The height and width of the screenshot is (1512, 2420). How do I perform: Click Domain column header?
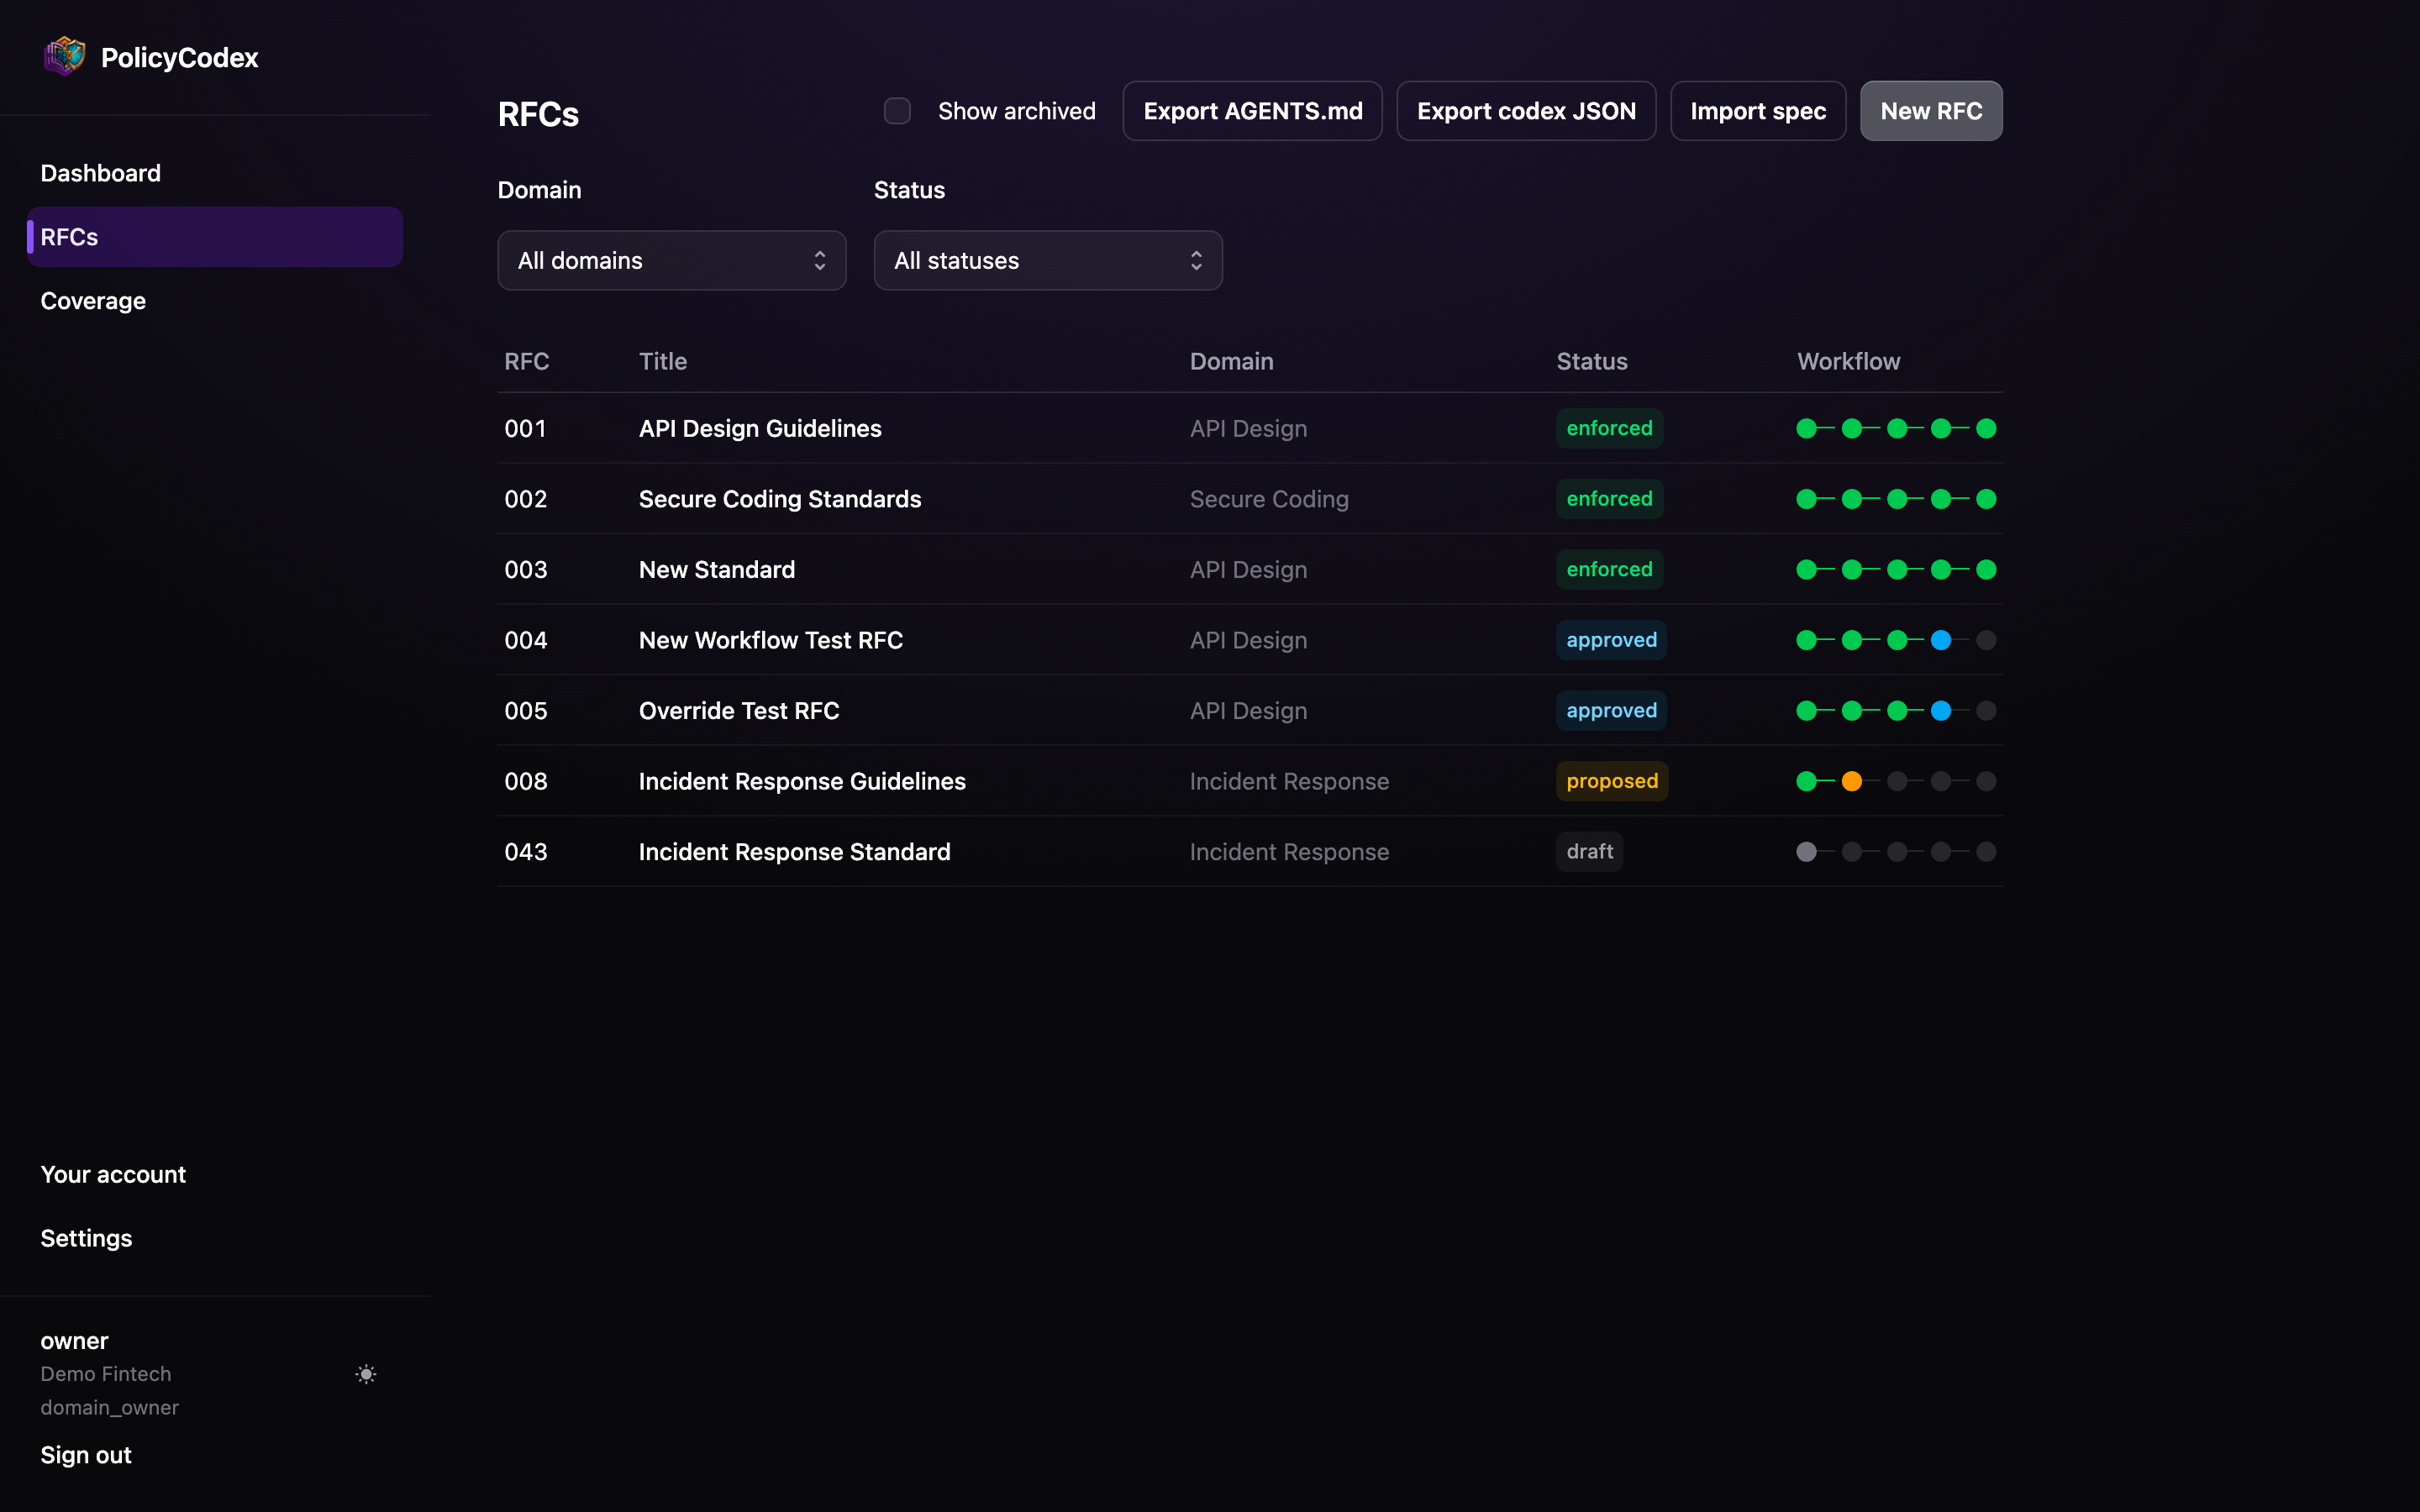click(x=1231, y=361)
